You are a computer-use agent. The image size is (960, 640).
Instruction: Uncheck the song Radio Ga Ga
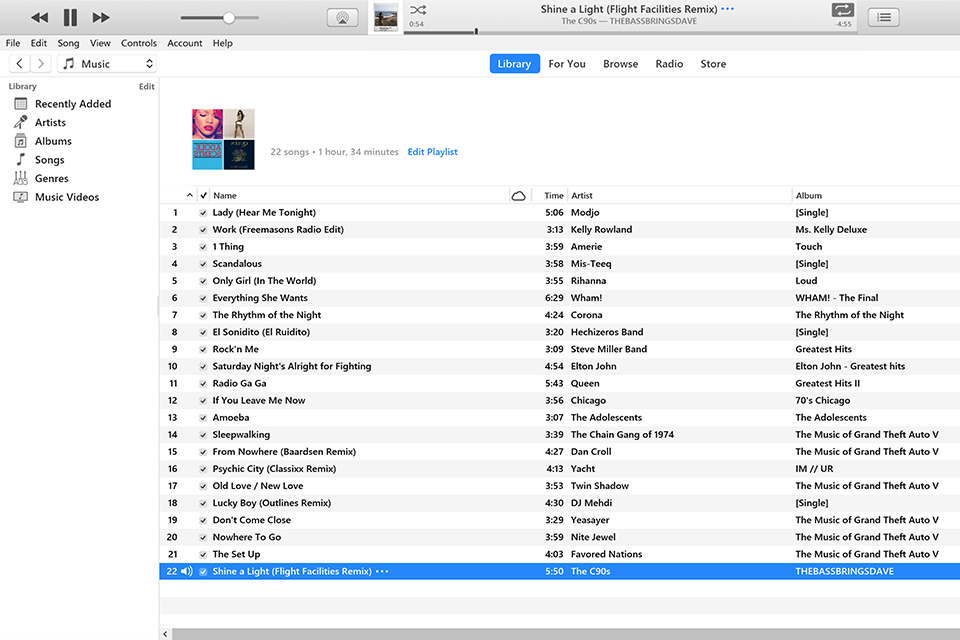coord(203,383)
